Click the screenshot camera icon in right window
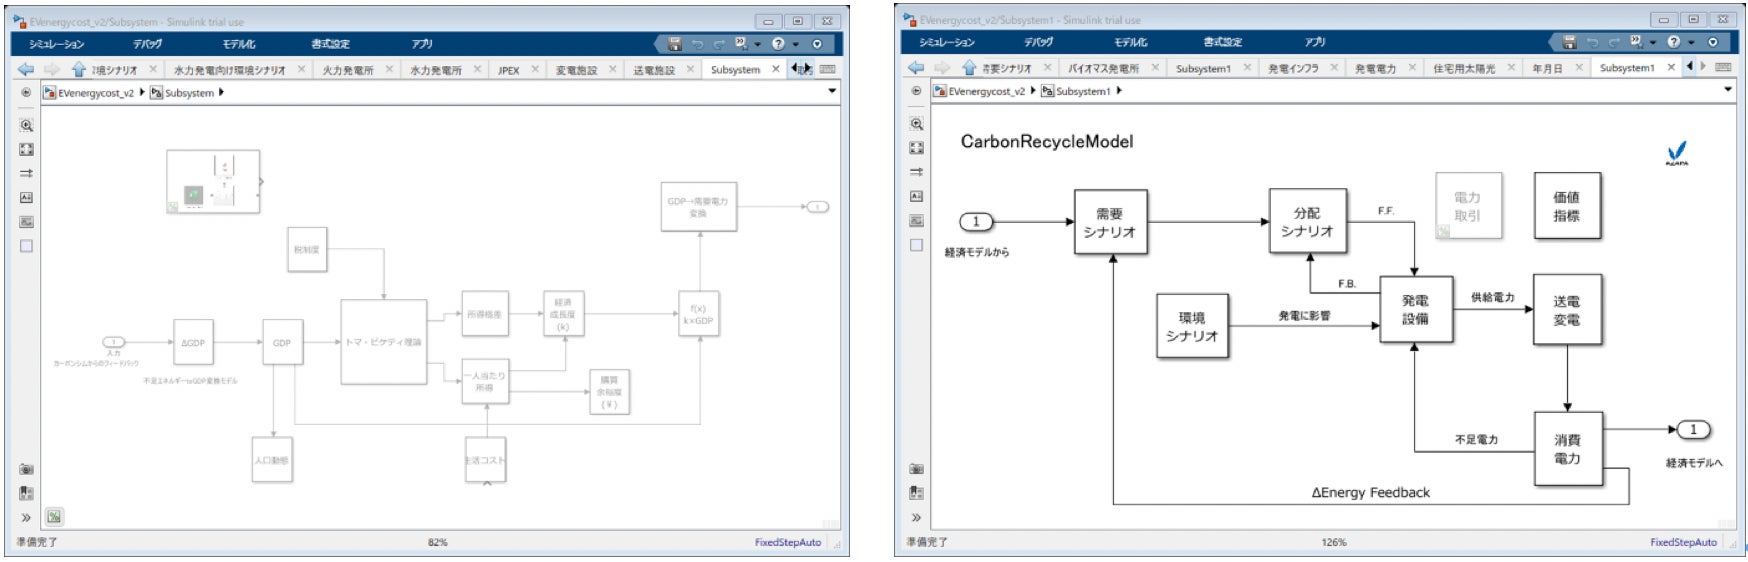 pyautogui.click(x=916, y=468)
